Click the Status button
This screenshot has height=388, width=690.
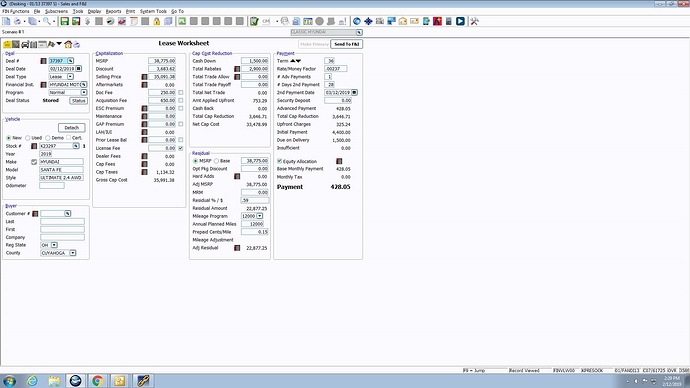pyautogui.click(x=78, y=101)
